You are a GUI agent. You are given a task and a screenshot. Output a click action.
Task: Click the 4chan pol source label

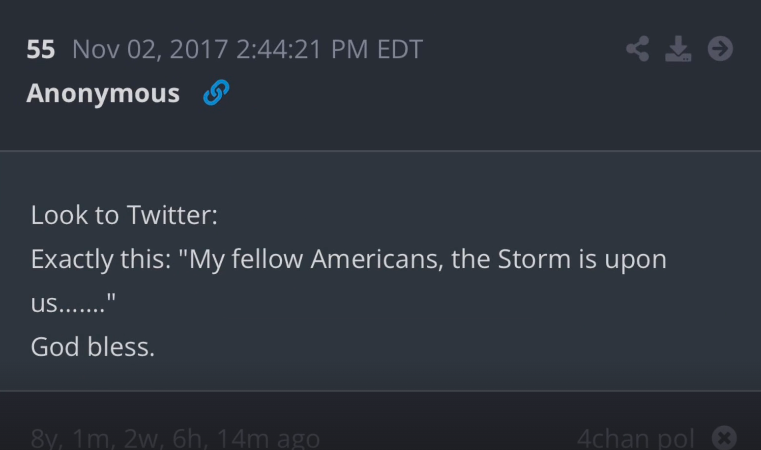click(x=635, y=438)
